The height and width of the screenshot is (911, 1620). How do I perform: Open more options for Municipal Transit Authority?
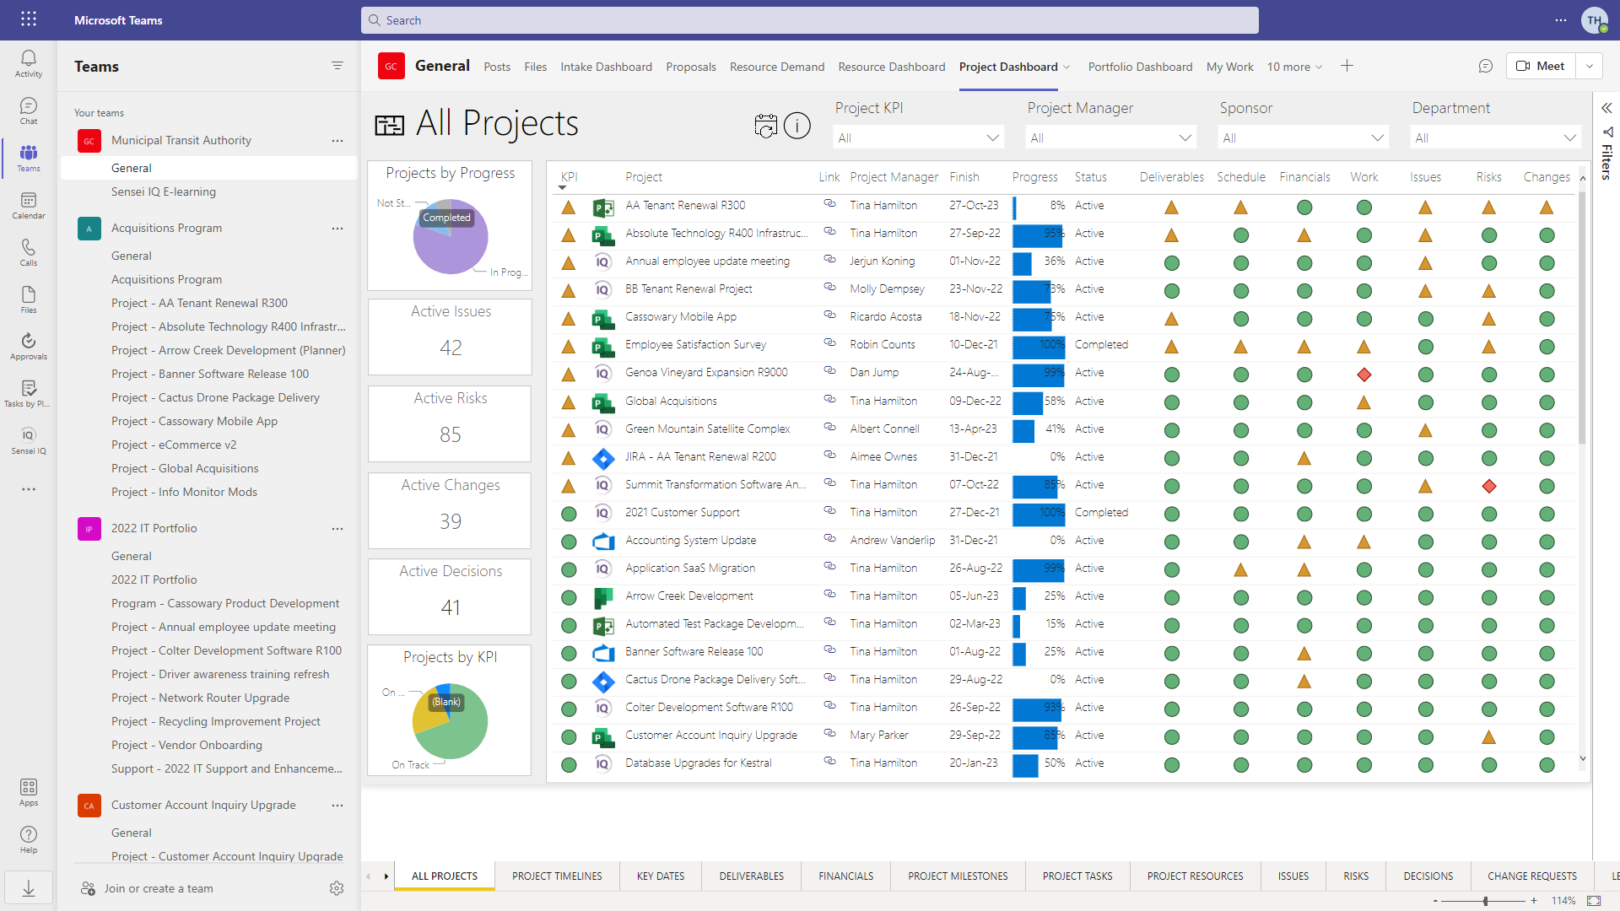tap(337, 141)
